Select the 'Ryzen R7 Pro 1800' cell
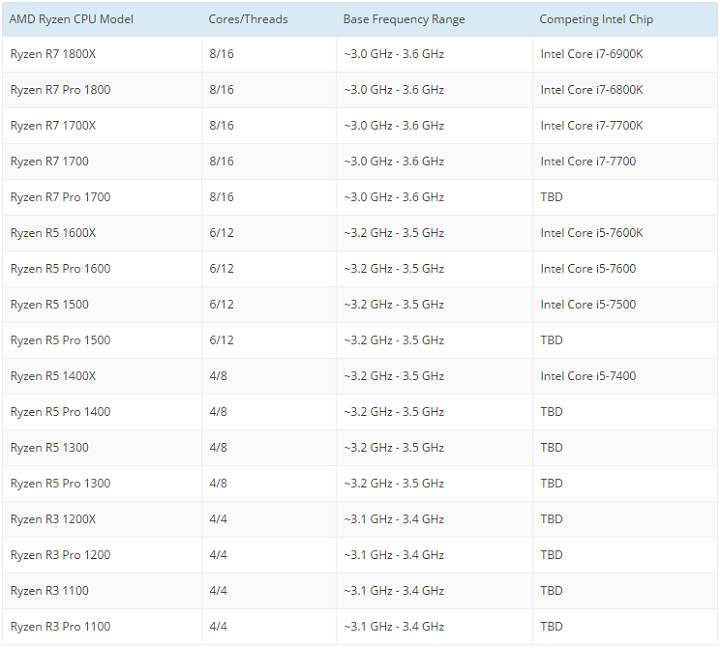Image resolution: width=720 pixels, height=648 pixels. [101, 90]
